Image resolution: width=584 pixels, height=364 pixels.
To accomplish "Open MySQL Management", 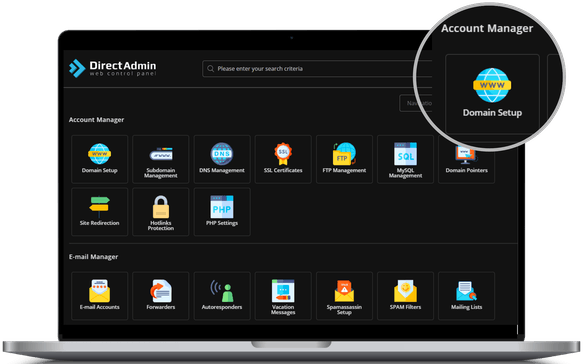I will tap(405, 159).
